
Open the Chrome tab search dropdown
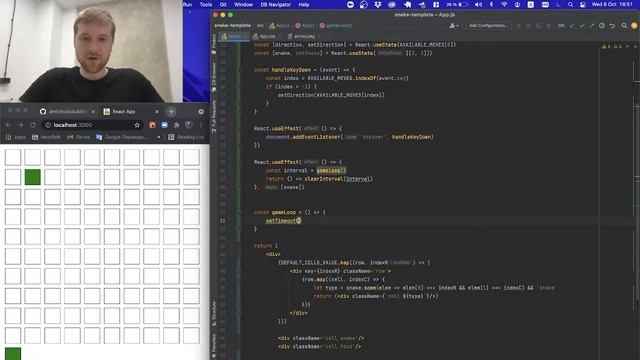[x=201, y=111]
